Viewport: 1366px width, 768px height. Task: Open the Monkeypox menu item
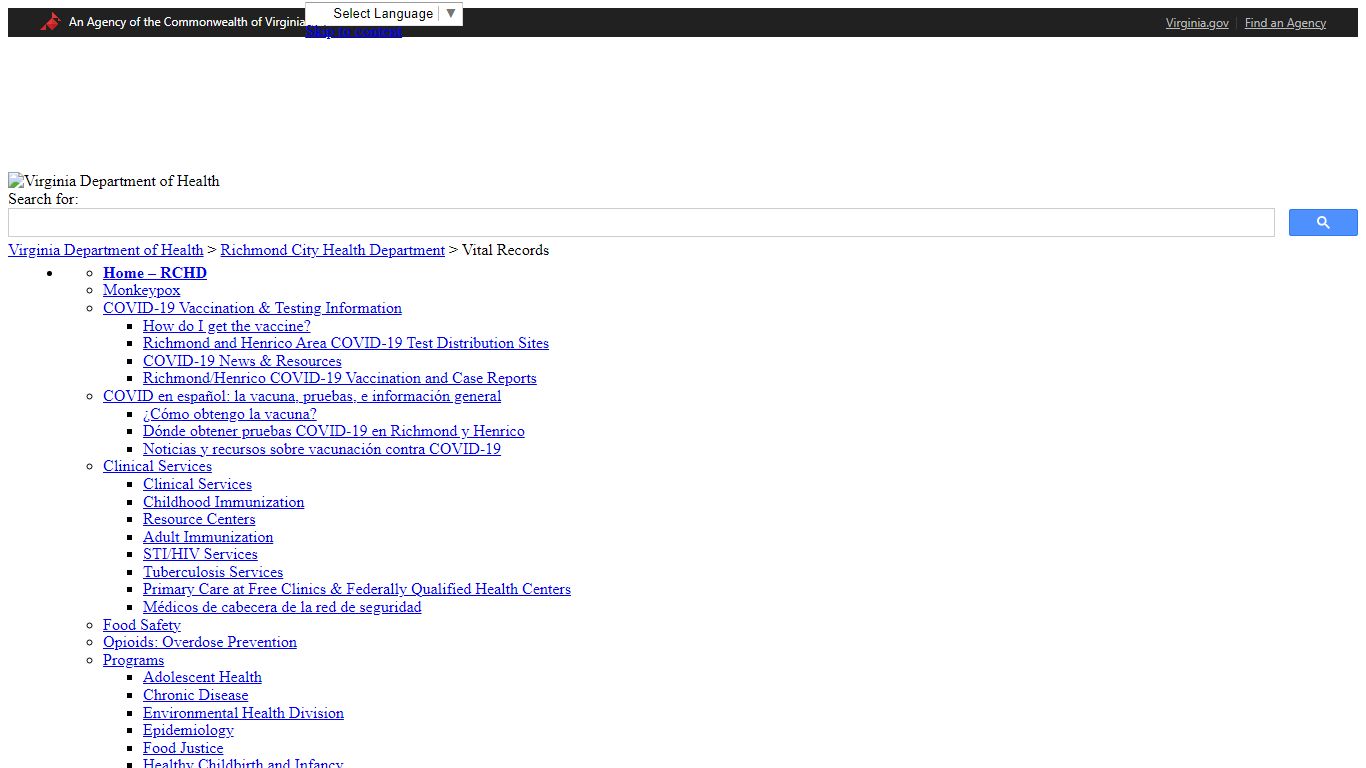142,290
